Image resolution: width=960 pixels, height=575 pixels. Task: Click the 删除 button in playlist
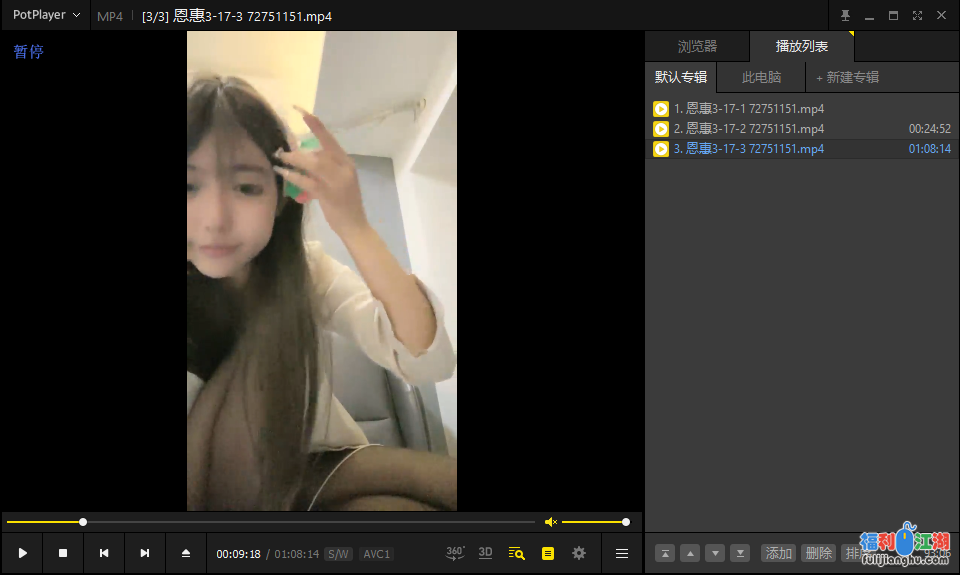(818, 553)
